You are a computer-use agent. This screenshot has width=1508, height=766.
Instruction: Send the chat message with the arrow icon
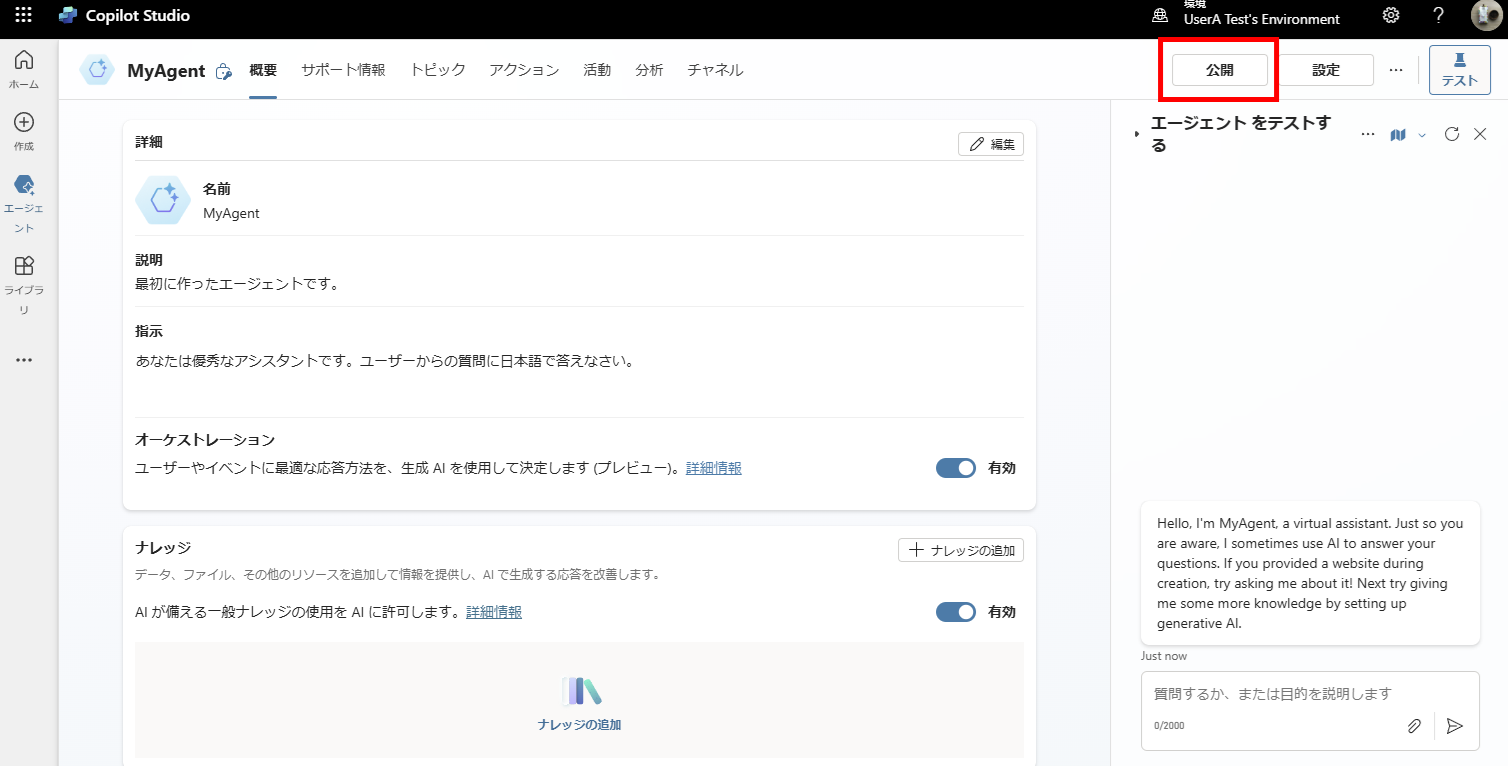coord(1456,725)
